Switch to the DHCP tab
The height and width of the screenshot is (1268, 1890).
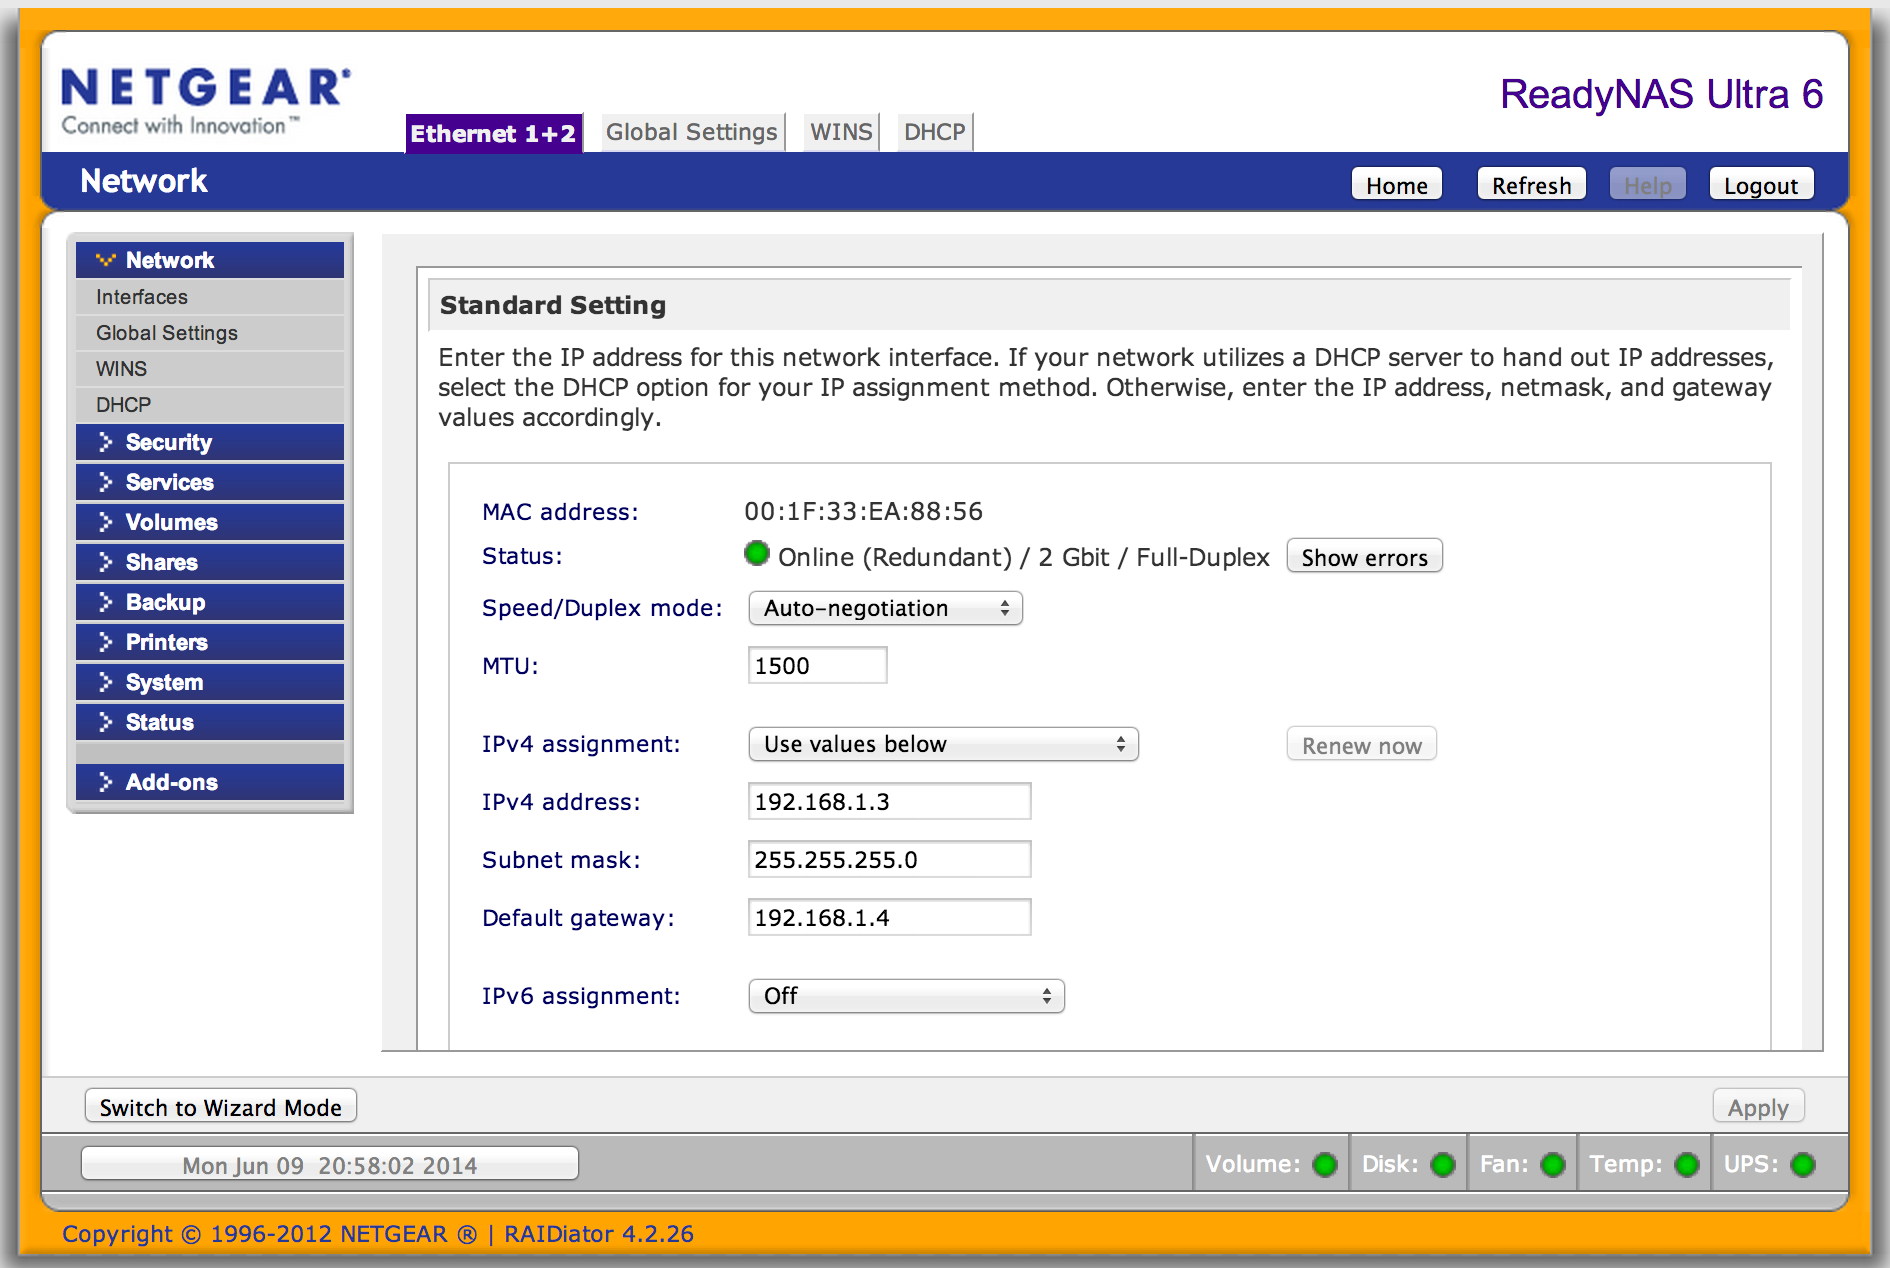pyautogui.click(x=934, y=132)
